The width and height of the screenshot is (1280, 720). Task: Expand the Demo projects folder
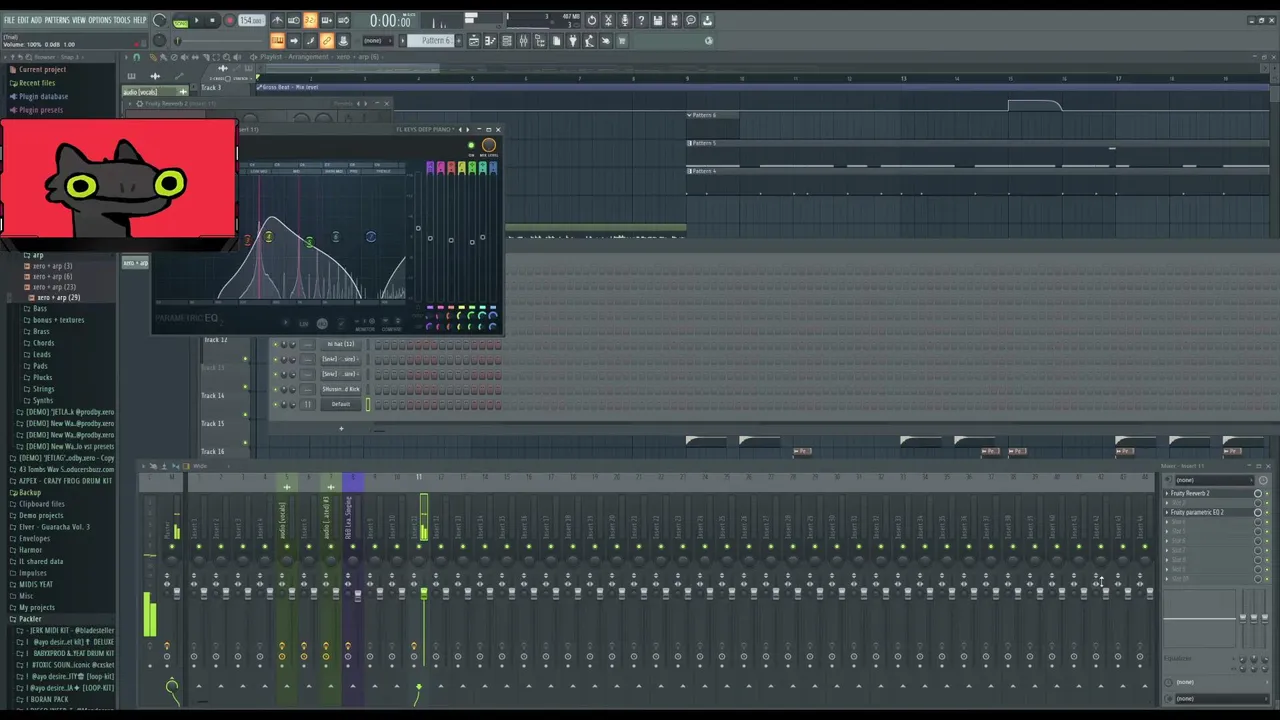click(41, 515)
